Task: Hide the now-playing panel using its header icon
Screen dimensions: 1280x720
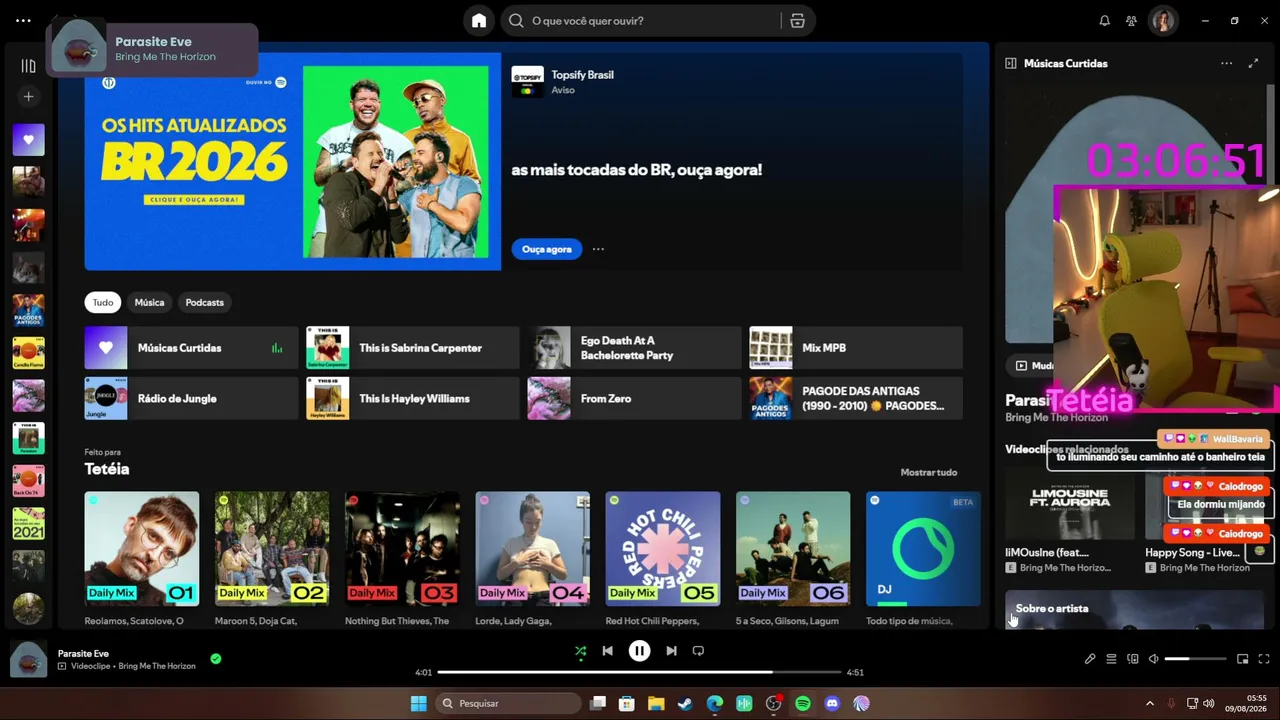Action: point(1010,63)
